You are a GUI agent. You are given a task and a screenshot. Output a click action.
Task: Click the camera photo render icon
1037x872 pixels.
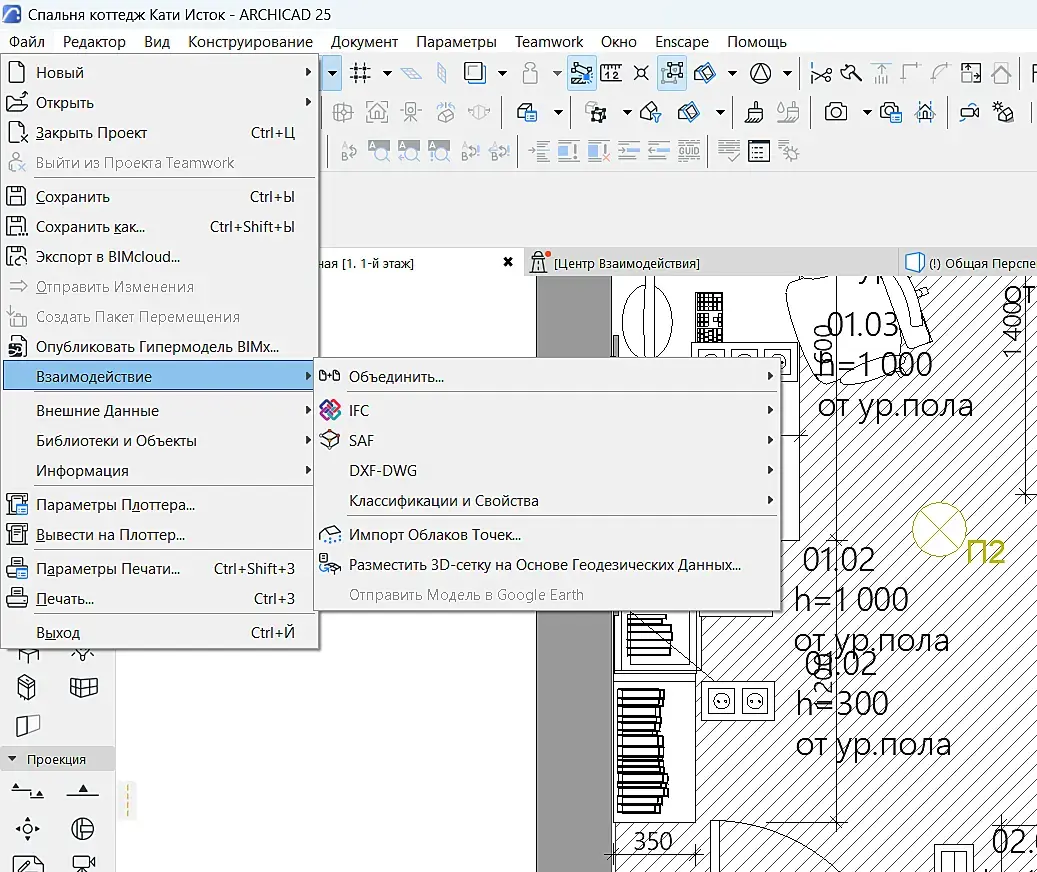(836, 111)
